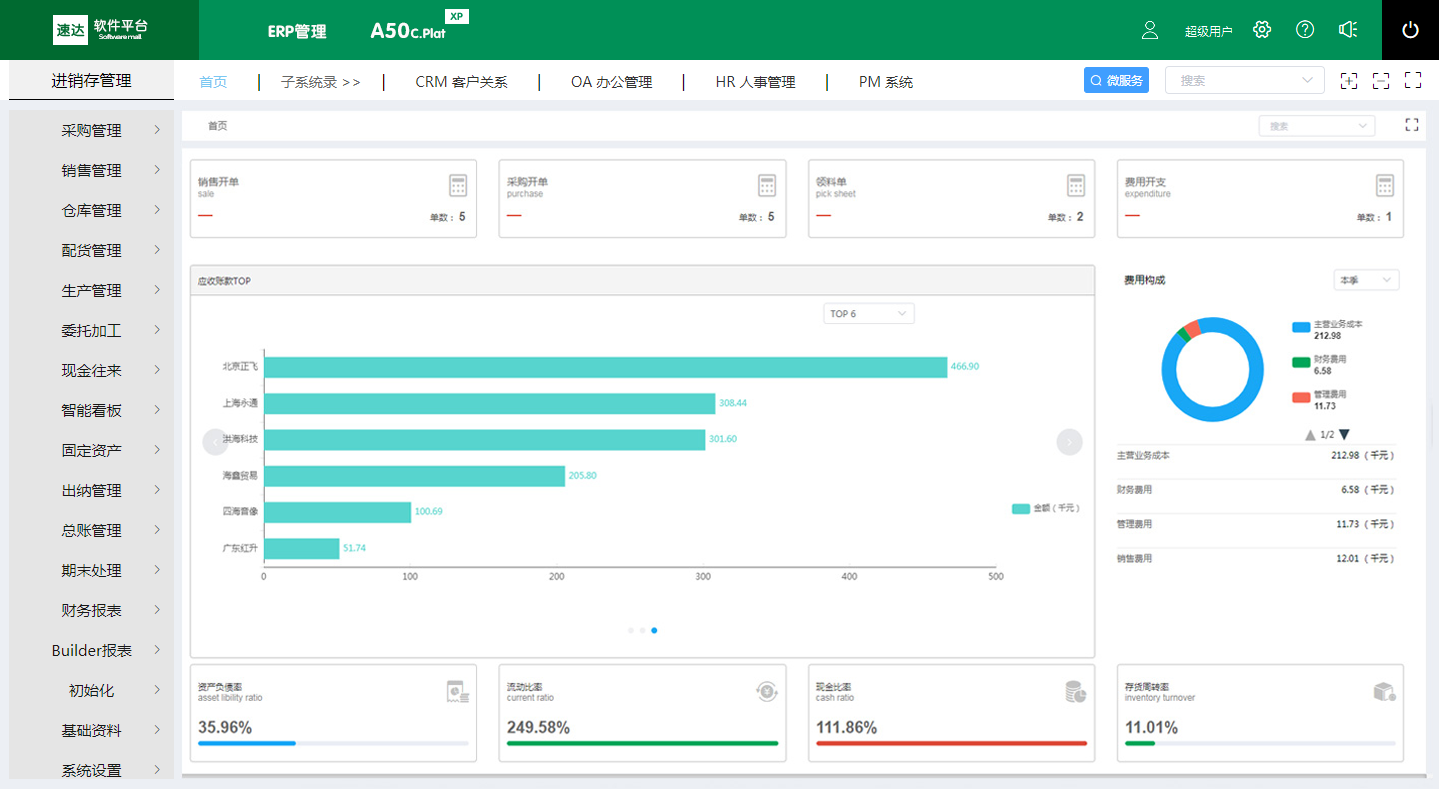Click the user profile icon

tap(1150, 30)
